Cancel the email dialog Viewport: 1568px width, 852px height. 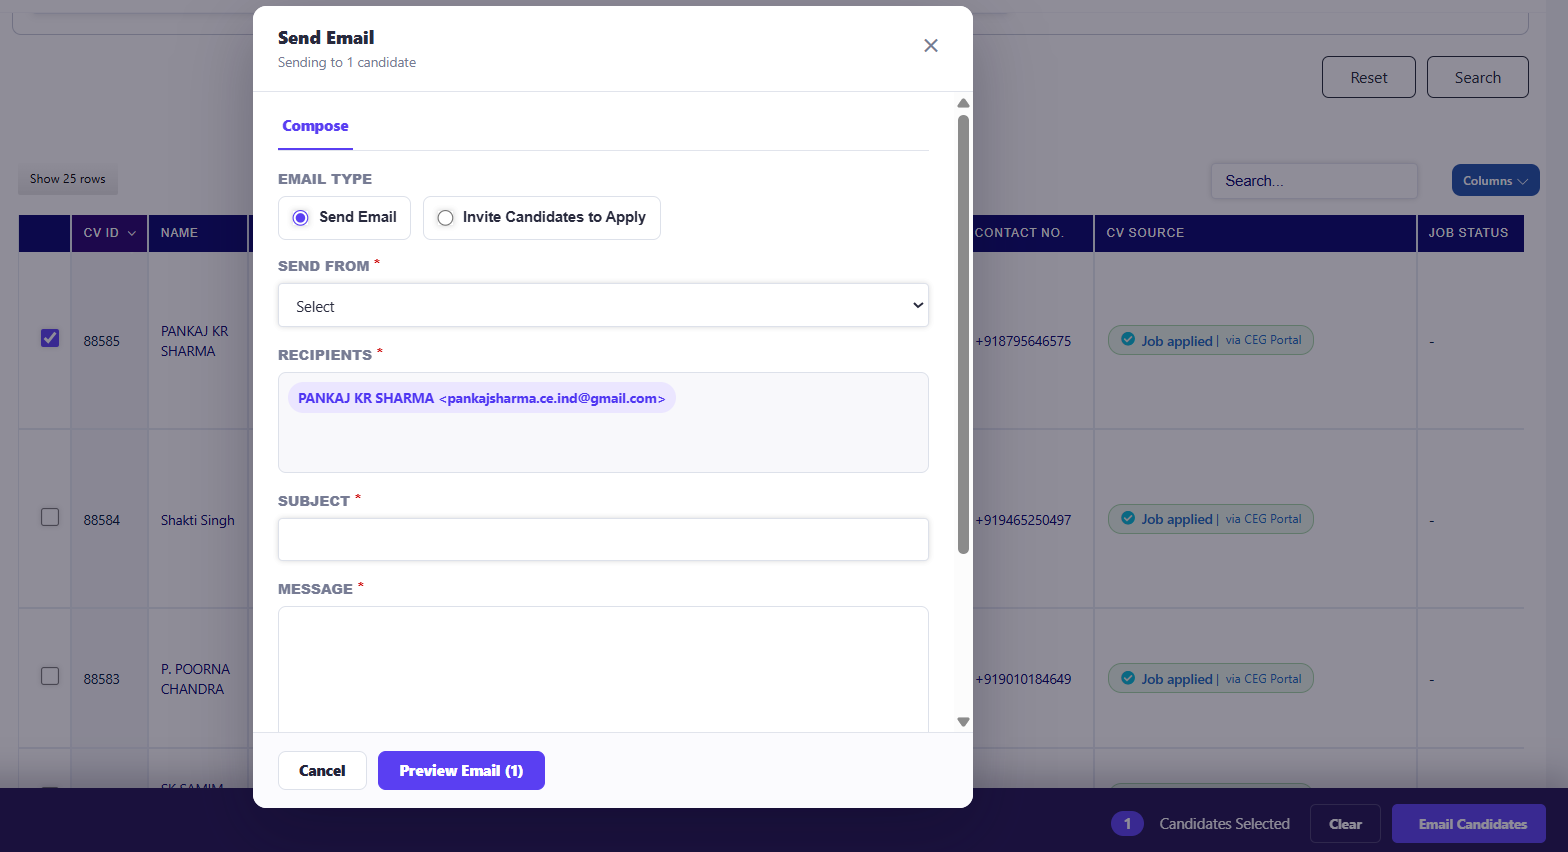[322, 771]
